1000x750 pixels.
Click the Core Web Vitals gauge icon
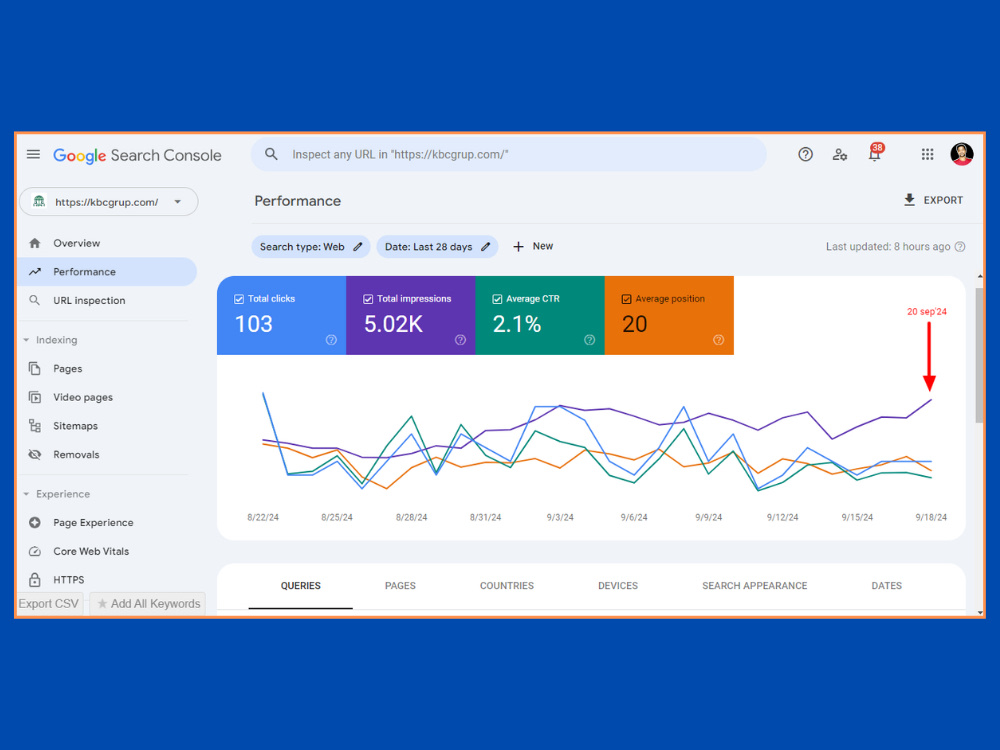click(35, 552)
